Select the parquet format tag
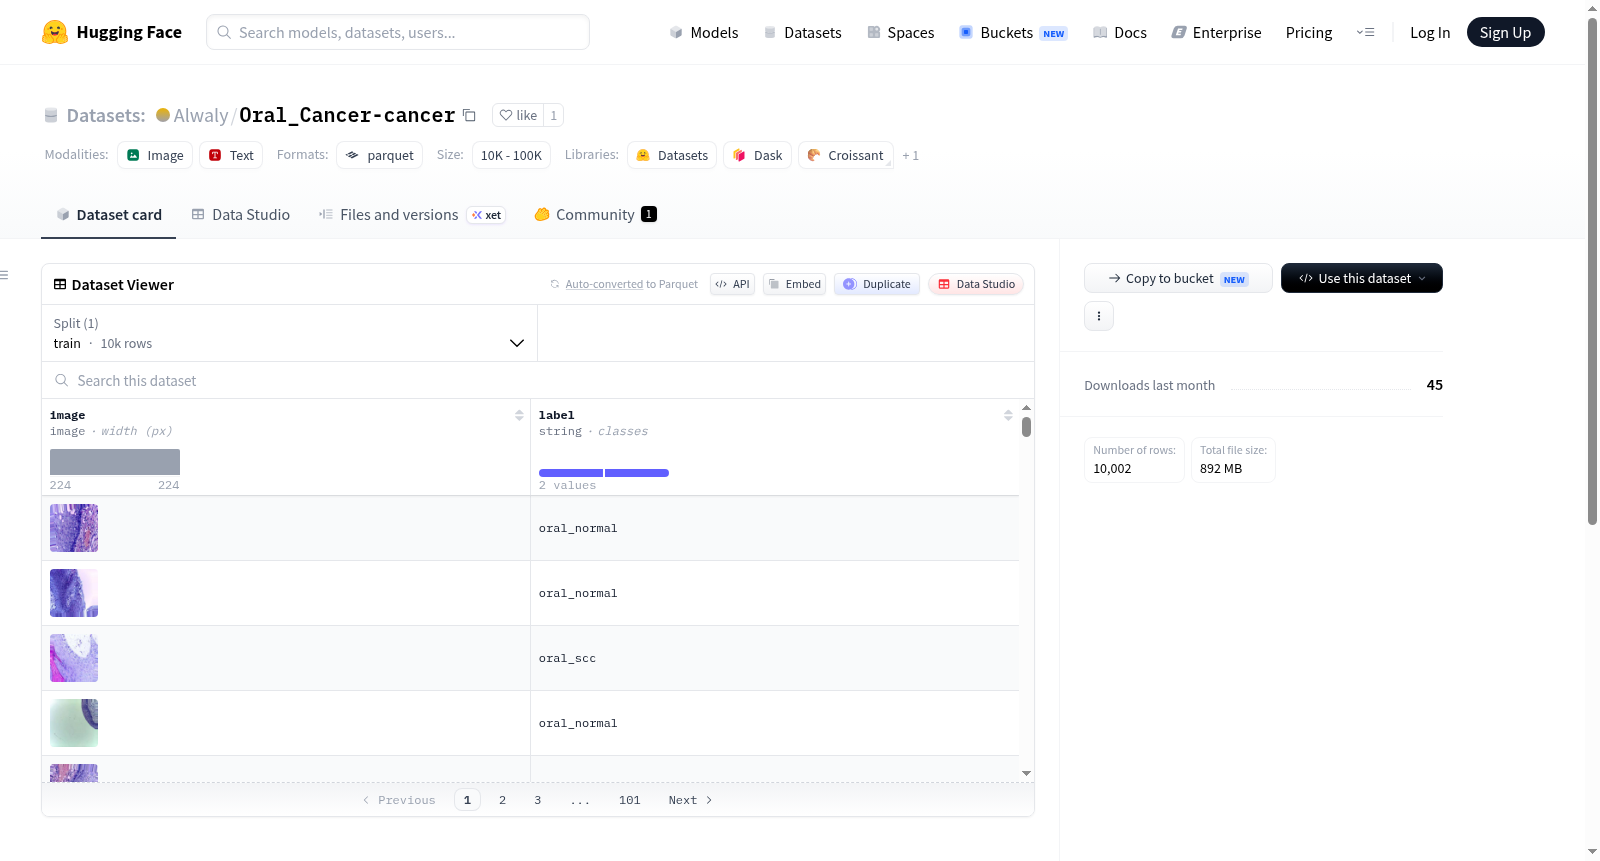 pos(380,155)
